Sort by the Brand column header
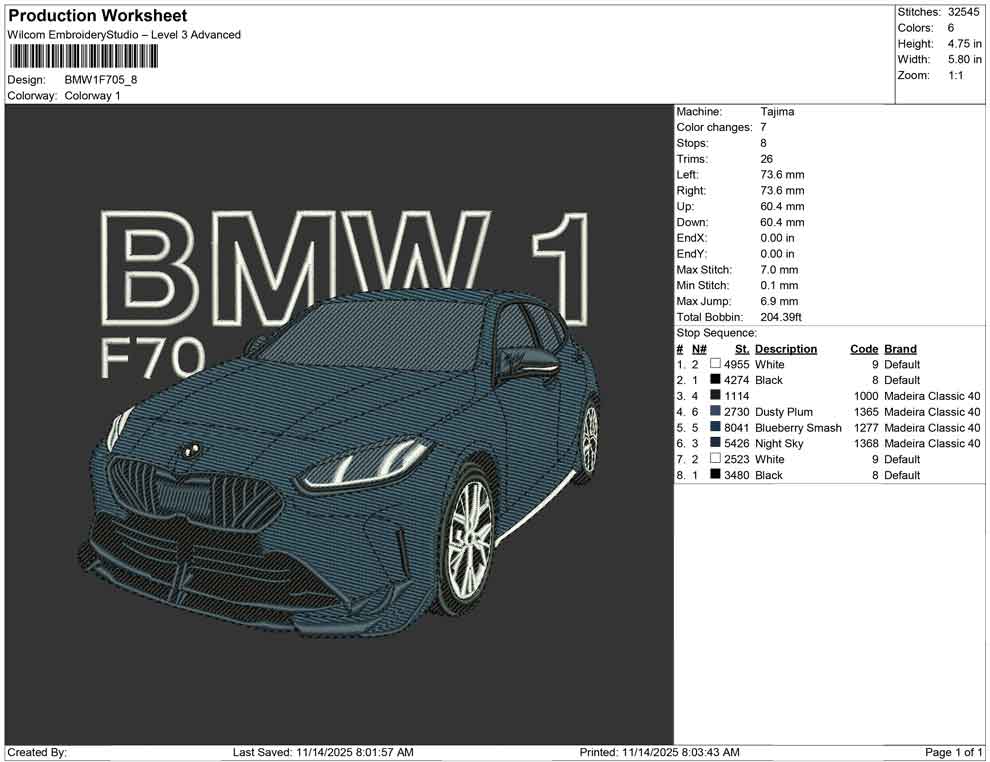990x762 pixels. click(900, 349)
